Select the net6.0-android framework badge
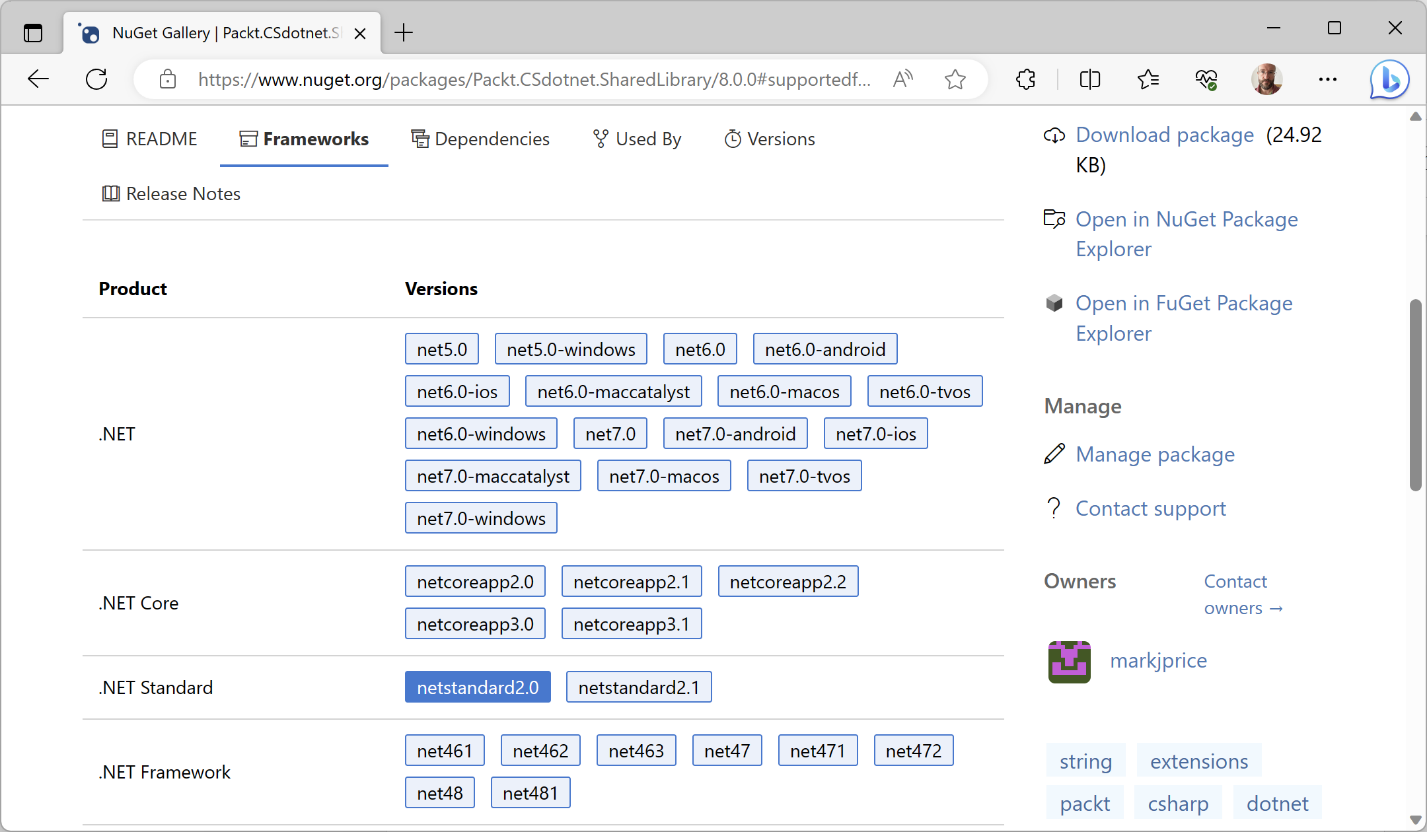This screenshot has height=832, width=1427. [825, 349]
